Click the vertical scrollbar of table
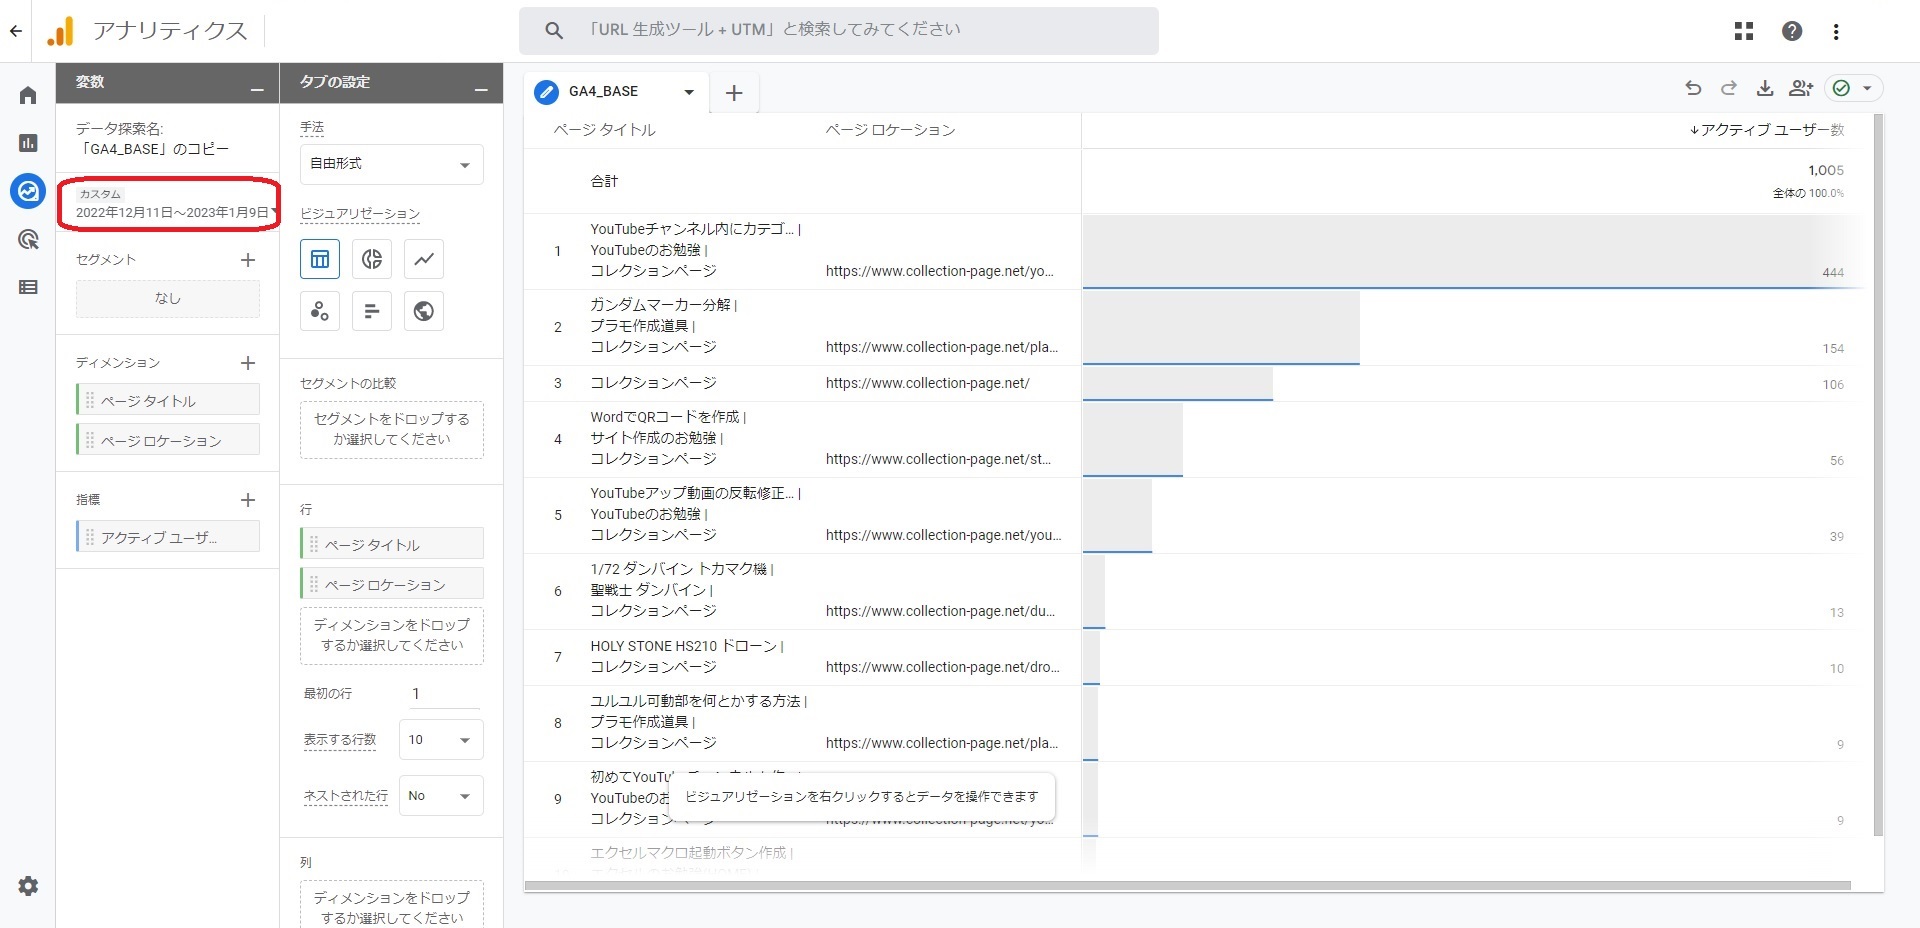 (x=1878, y=475)
